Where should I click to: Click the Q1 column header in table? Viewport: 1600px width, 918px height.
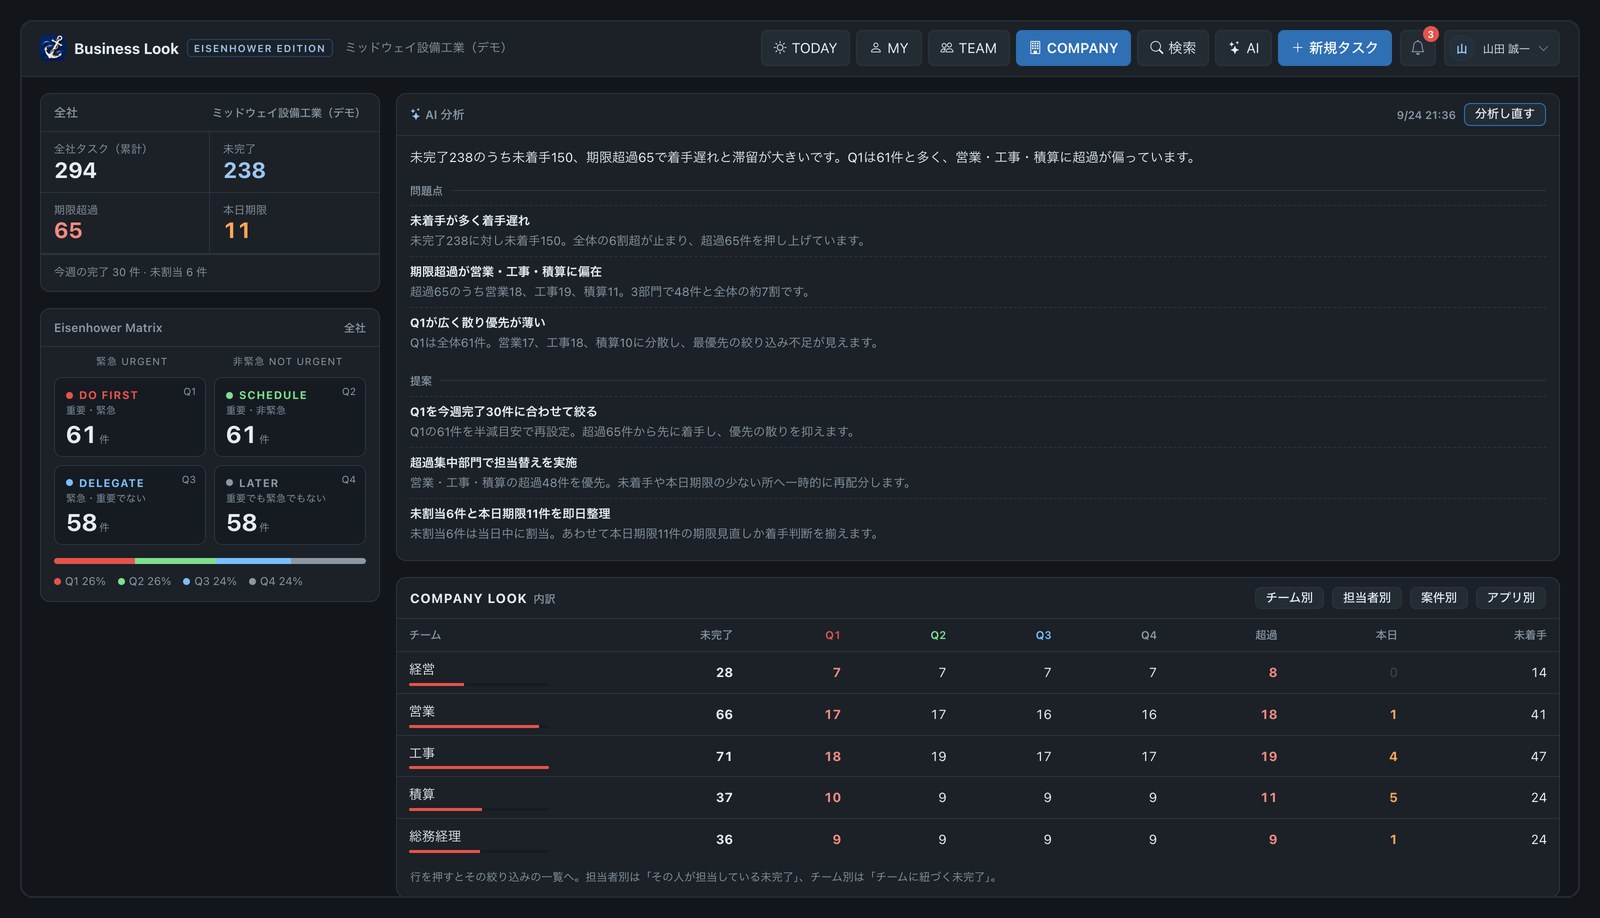[x=832, y=635]
